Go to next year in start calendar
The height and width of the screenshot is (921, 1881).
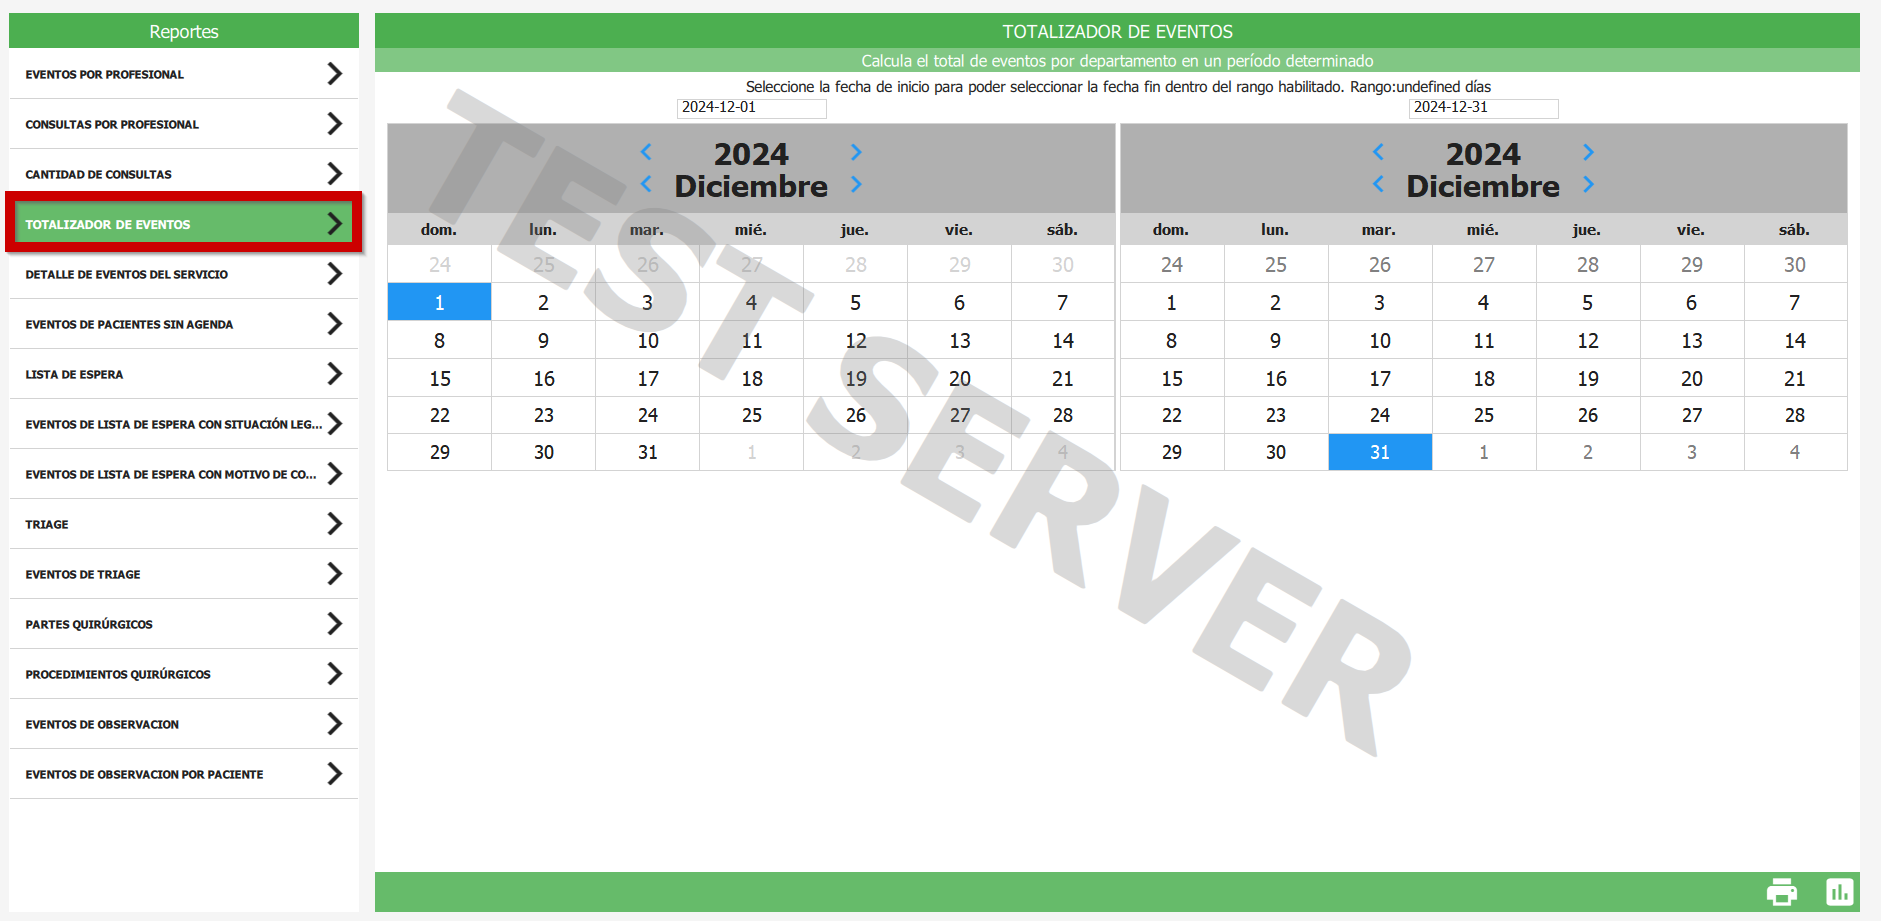pyautogui.click(x=856, y=152)
